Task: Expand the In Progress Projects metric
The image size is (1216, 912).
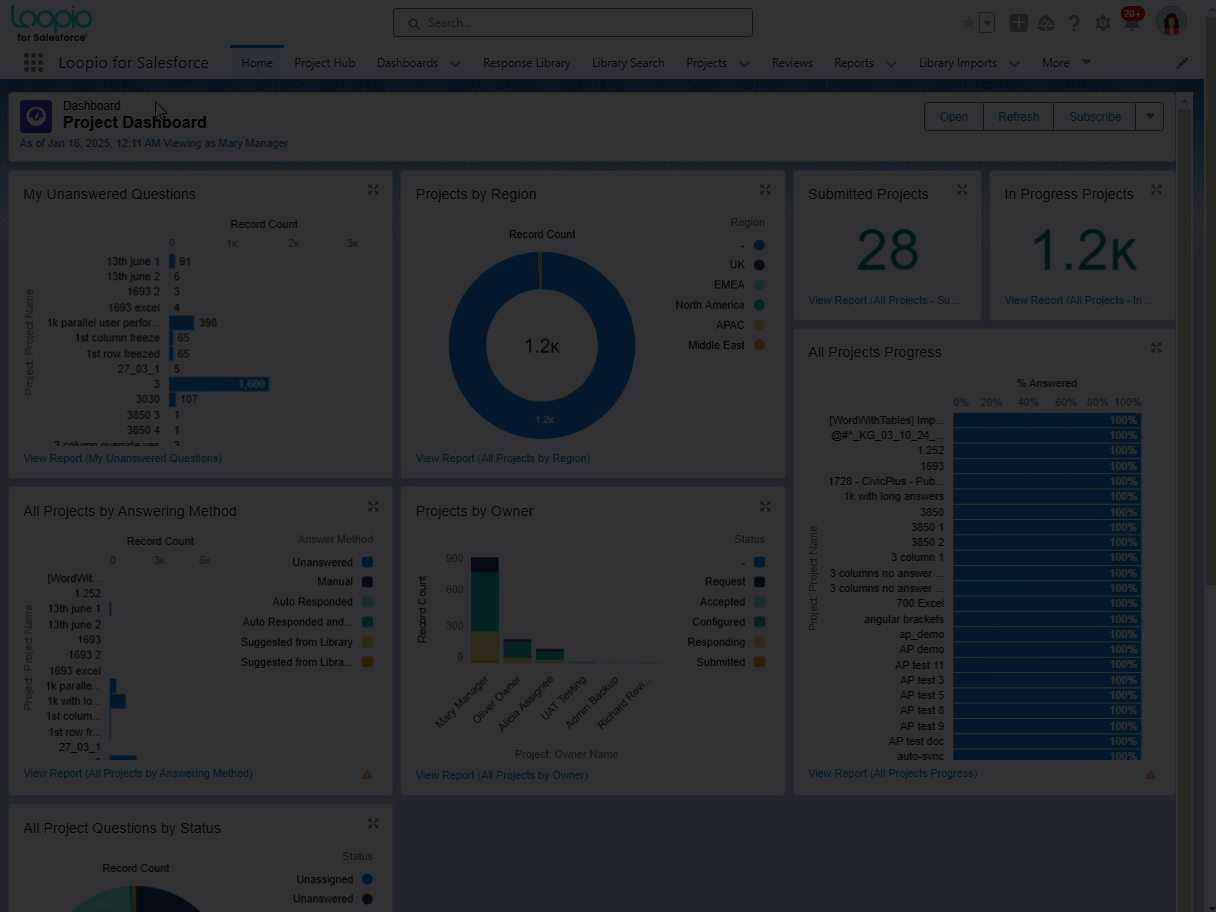Action: coord(1156,190)
